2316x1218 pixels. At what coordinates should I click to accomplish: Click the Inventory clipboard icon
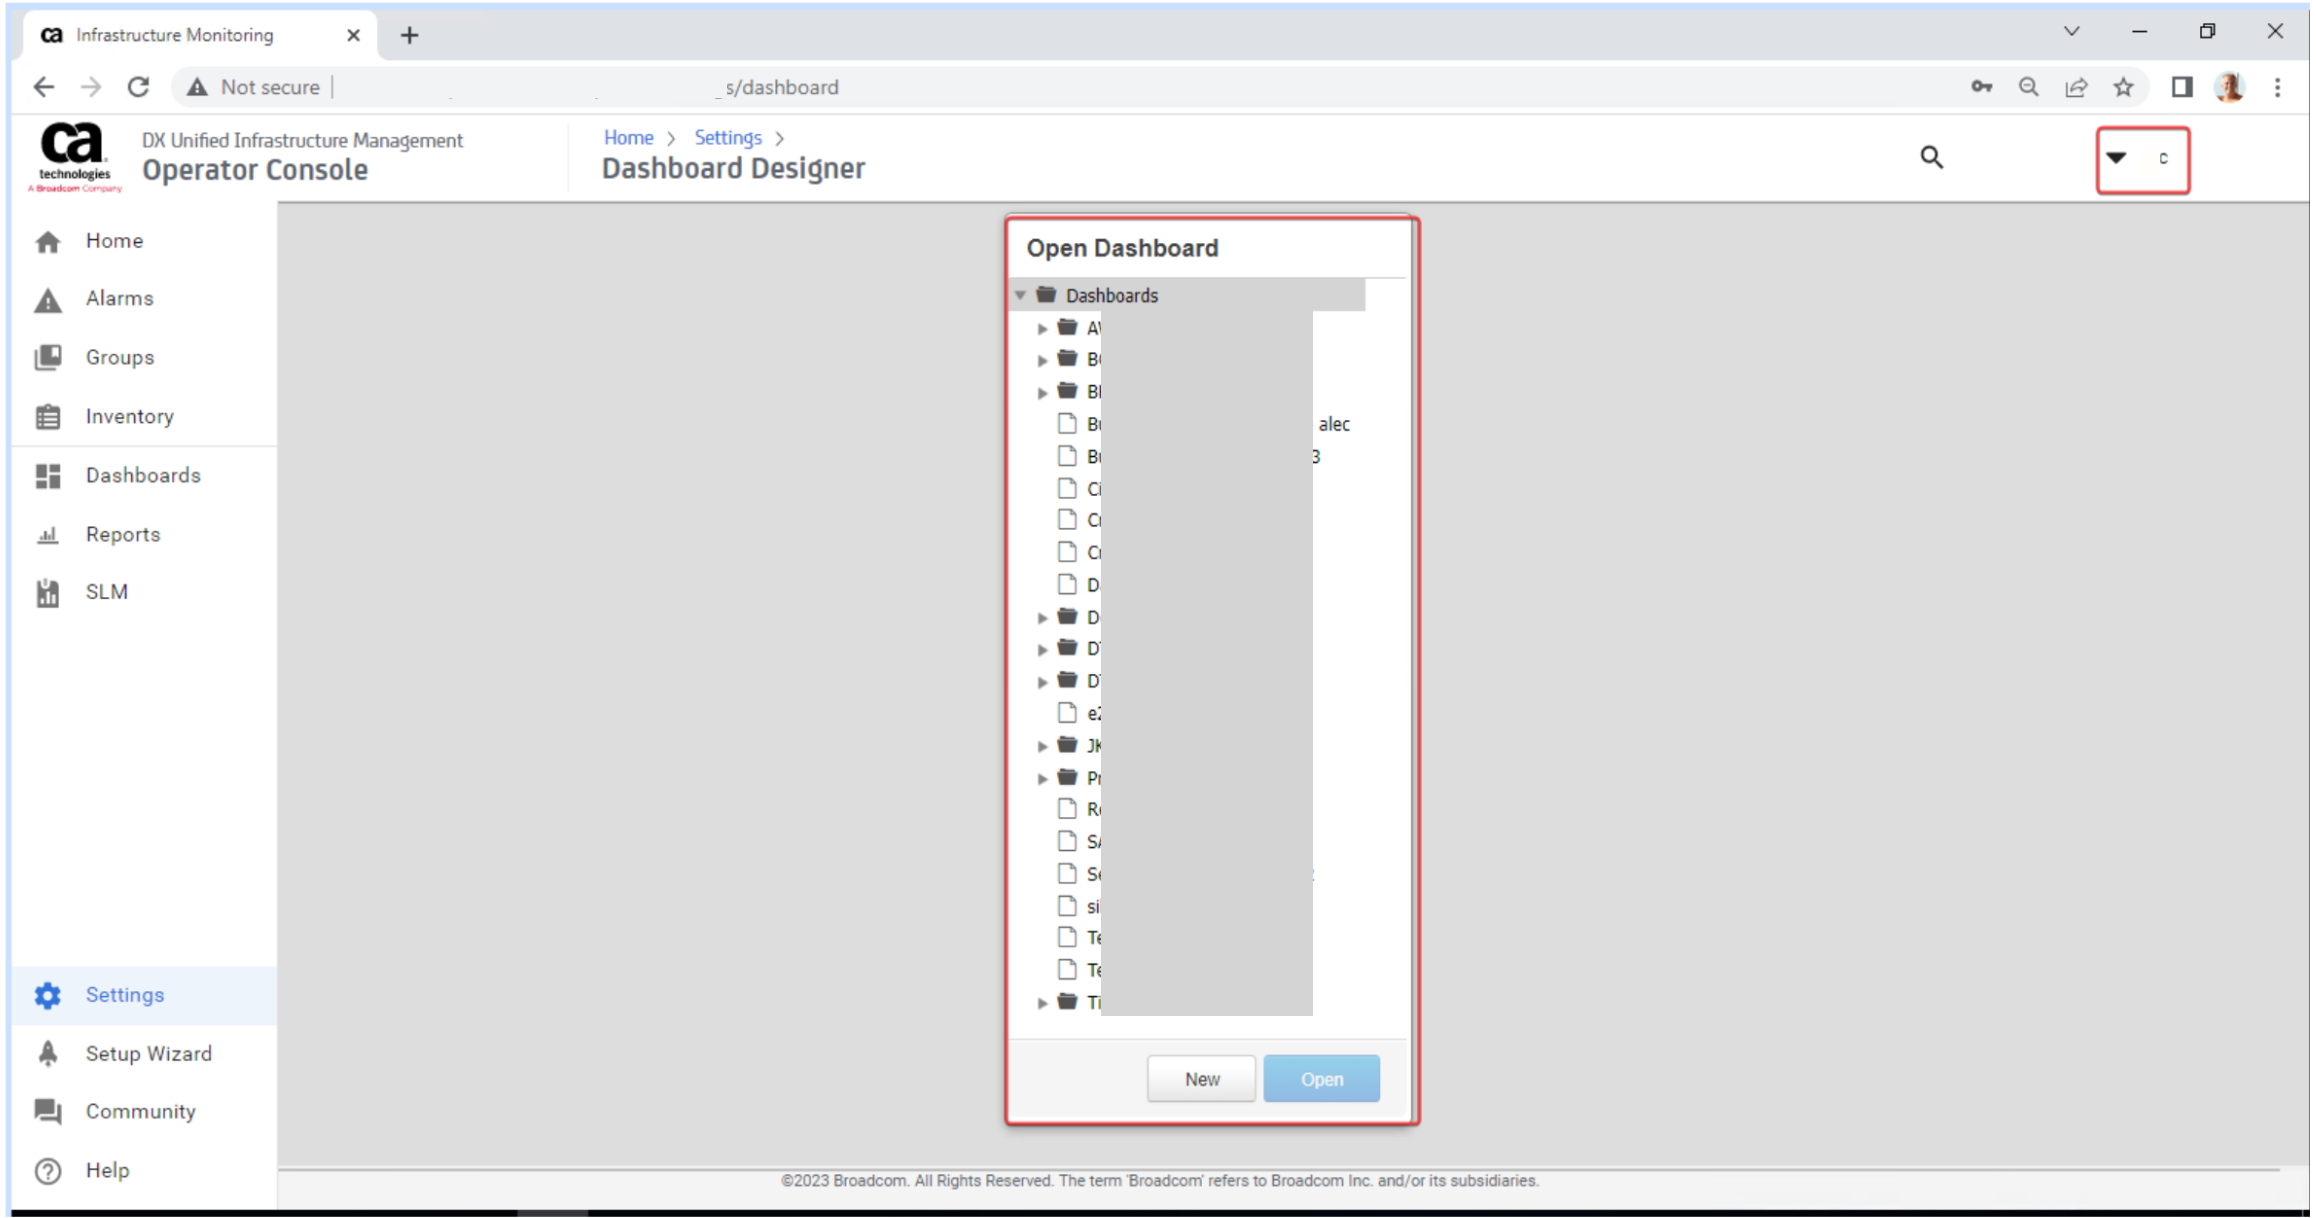48,417
